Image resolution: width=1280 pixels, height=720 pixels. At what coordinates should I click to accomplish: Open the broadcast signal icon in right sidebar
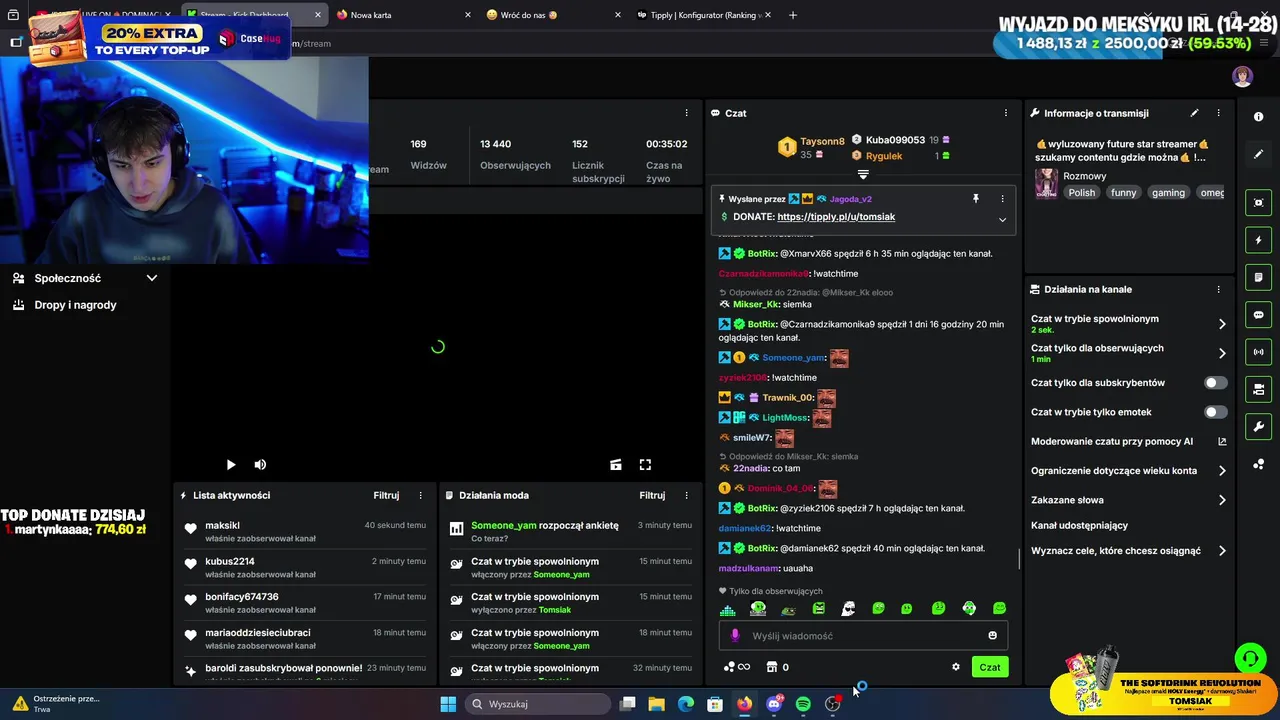pos(1258,352)
